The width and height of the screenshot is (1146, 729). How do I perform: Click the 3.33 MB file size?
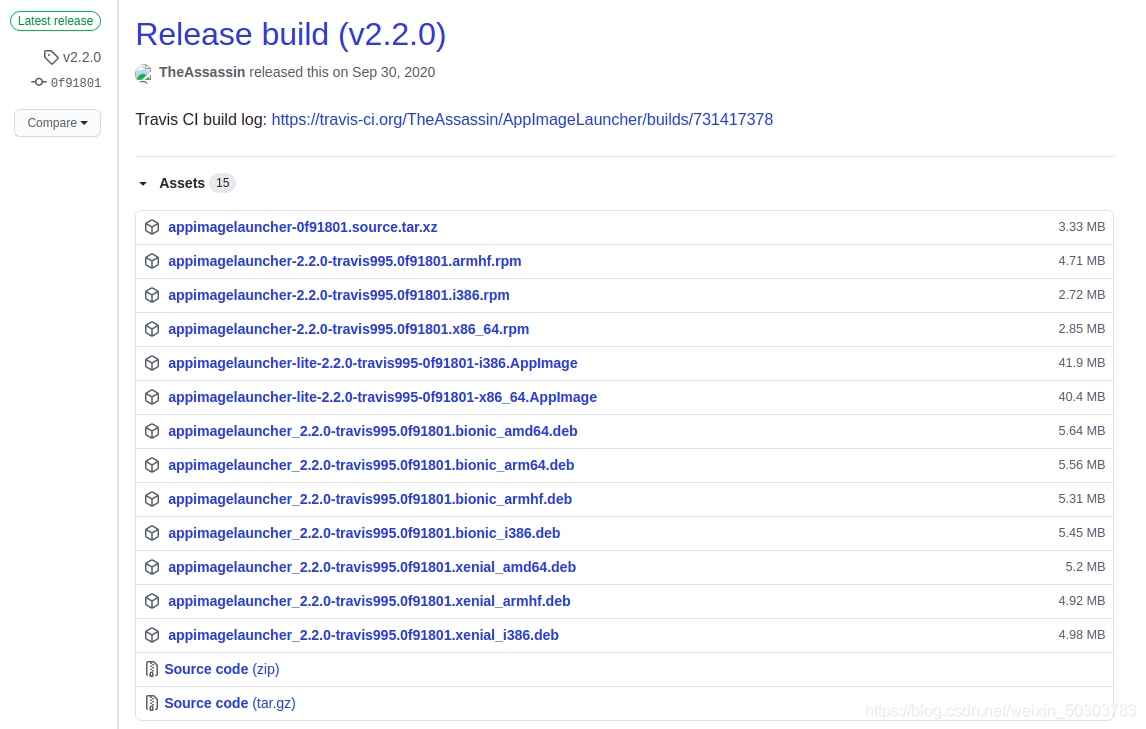tap(1082, 227)
